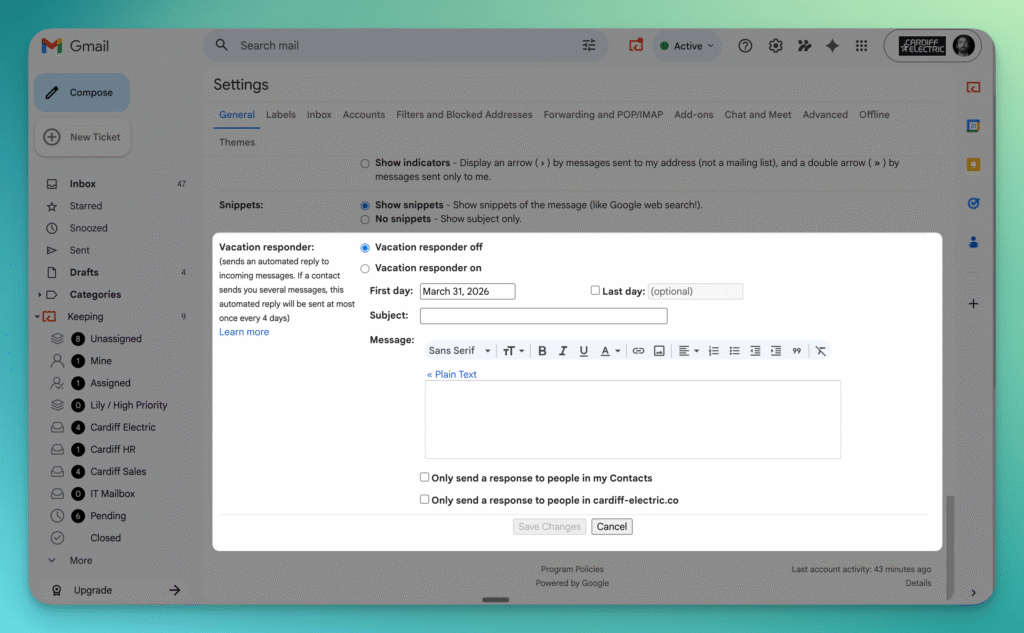The height and width of the screenshot is (633, 1024).
Task: Open Google Keep side panel
Action: [973, 165]
